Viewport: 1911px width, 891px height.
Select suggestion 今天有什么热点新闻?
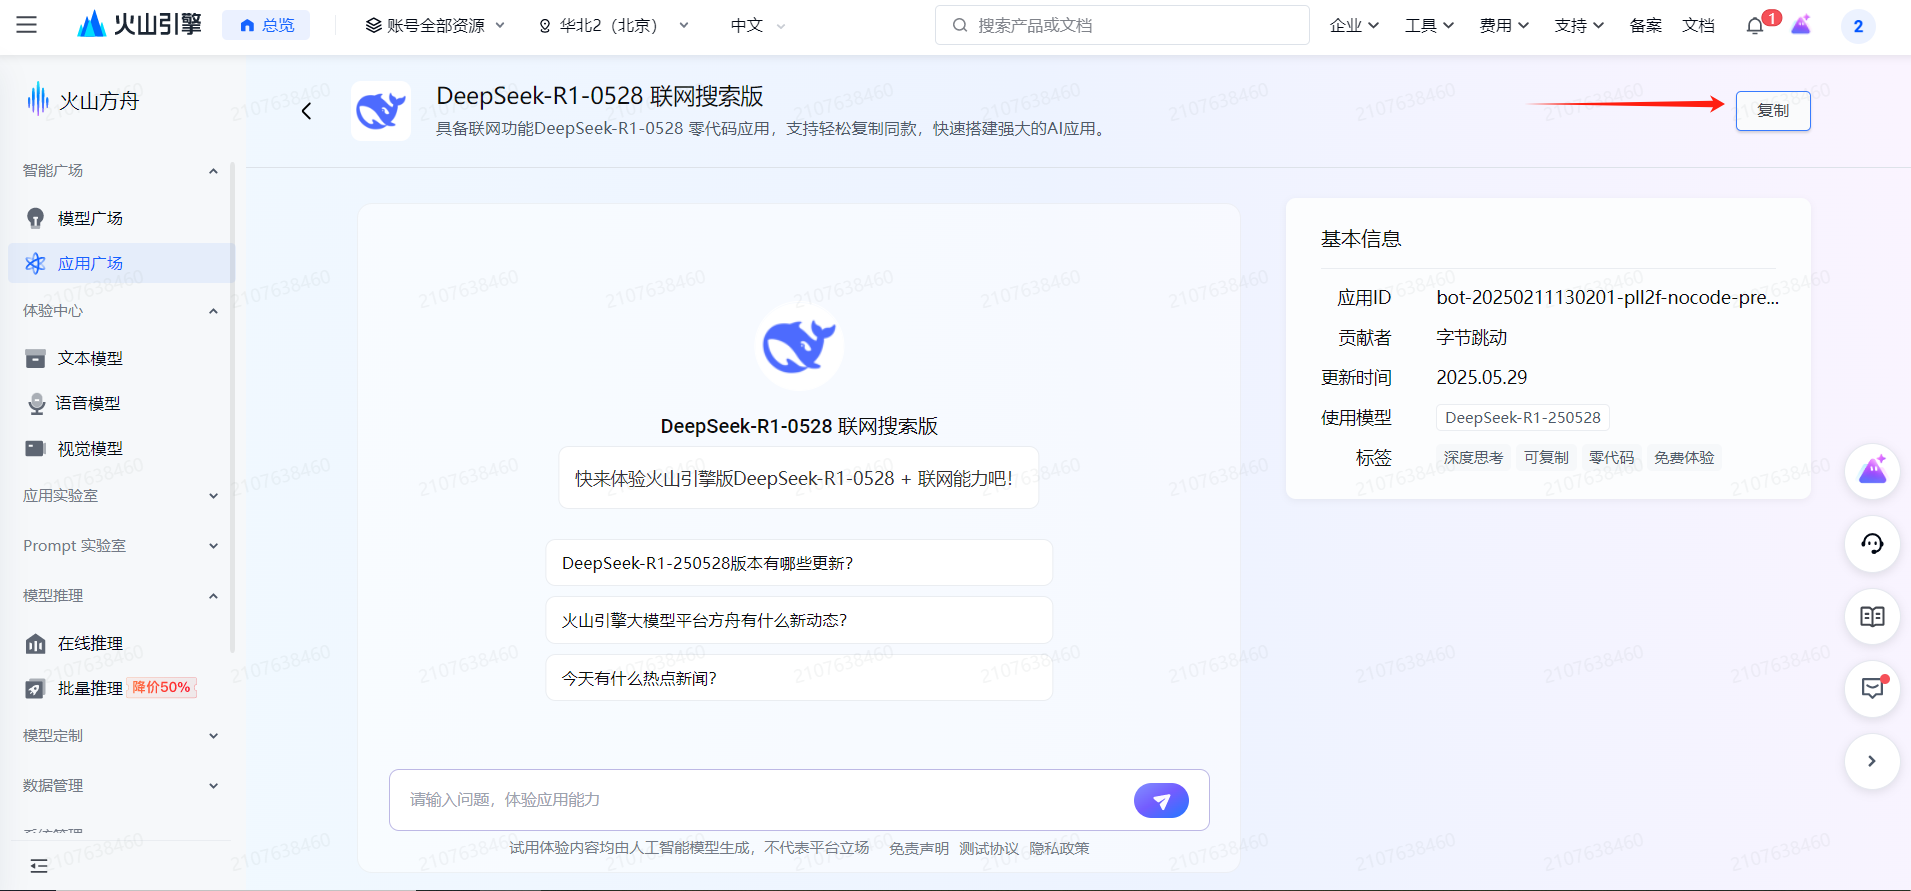coord(799,678)
